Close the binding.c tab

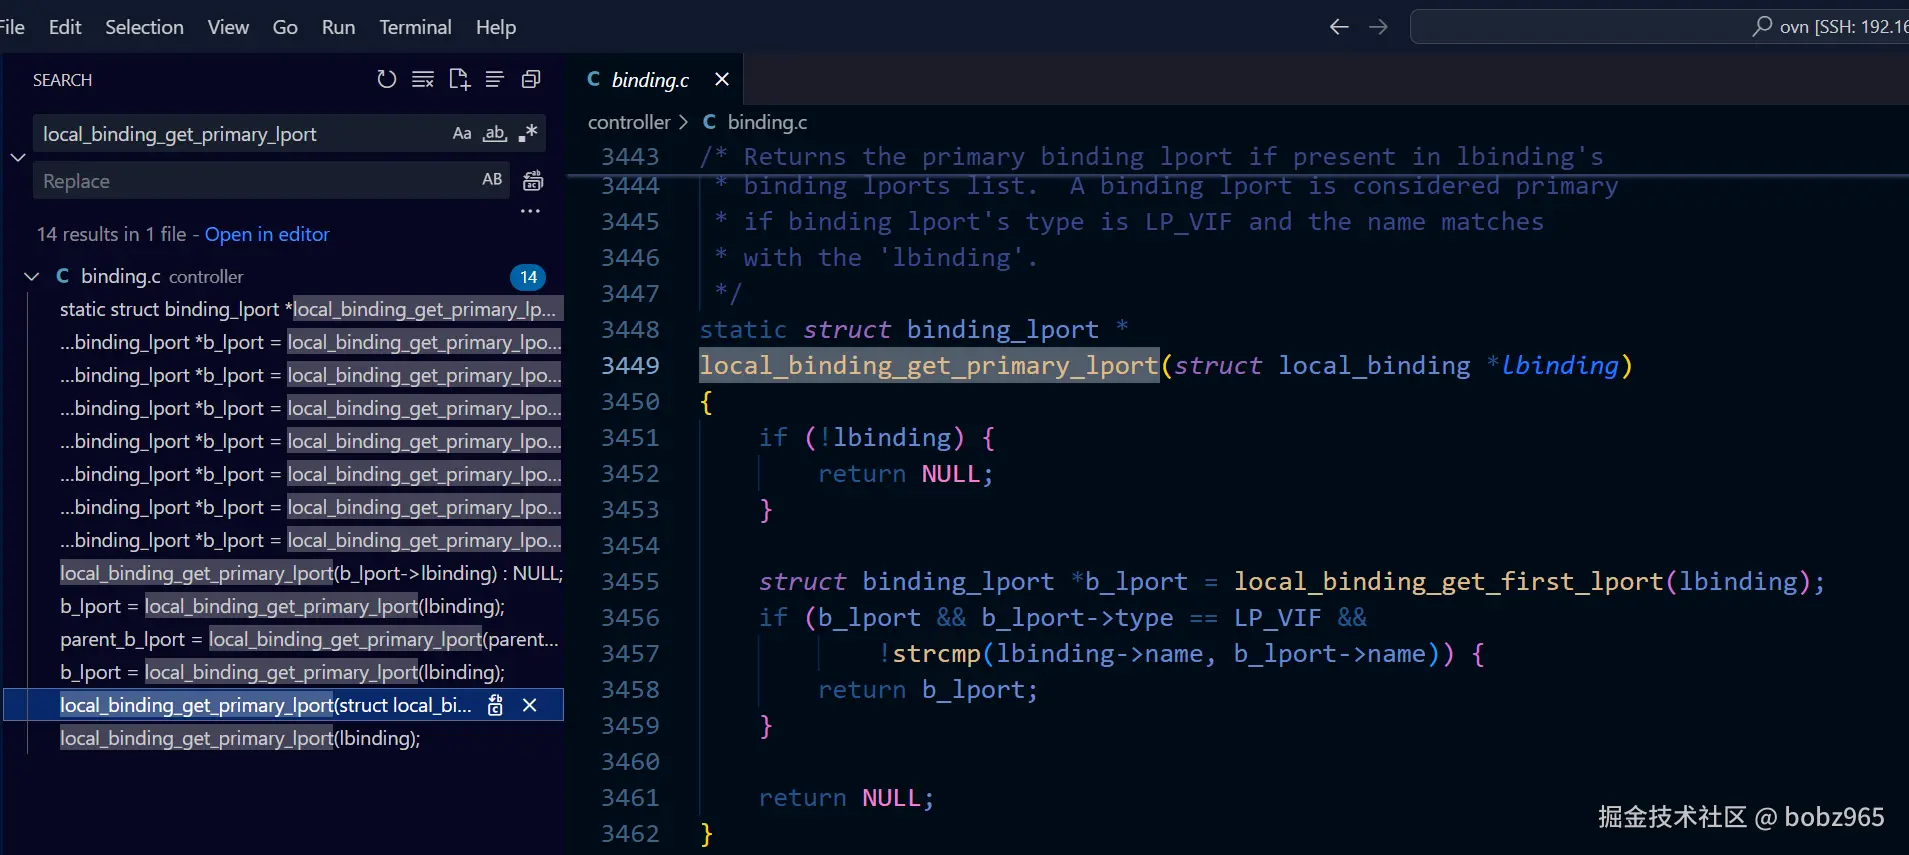[x=722, y=79]
